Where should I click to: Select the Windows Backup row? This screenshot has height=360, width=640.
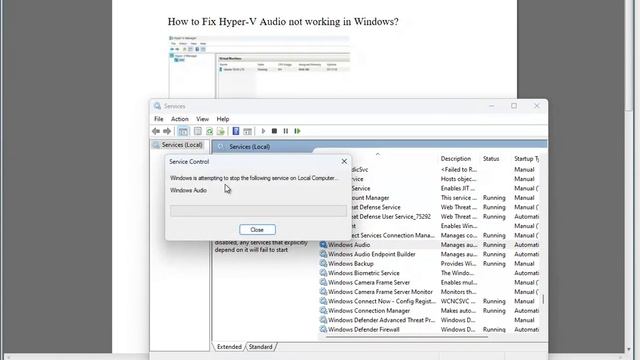[429, 263]
